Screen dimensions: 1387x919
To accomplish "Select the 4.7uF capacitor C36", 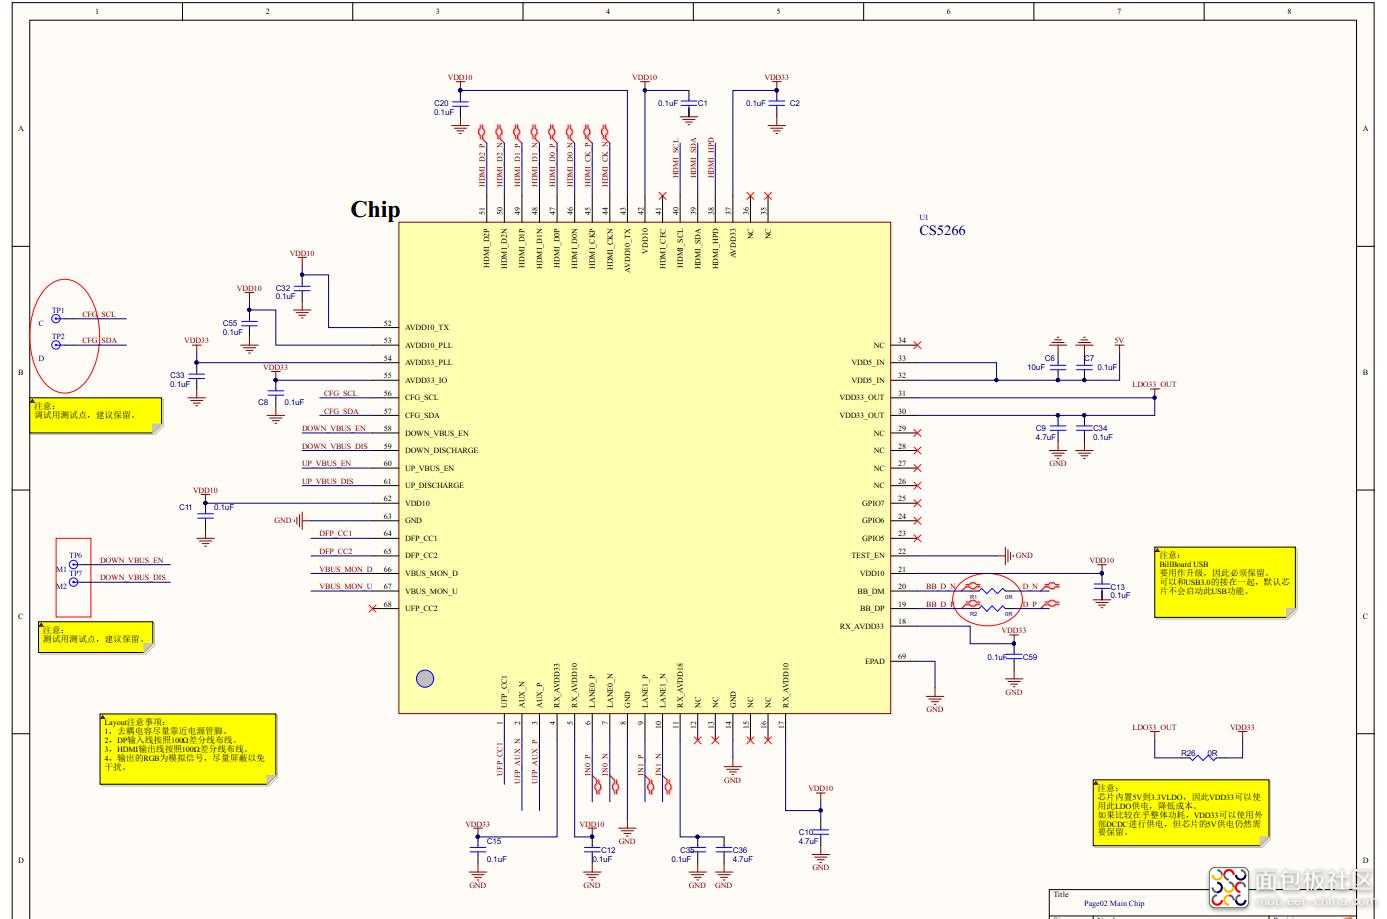I will 723,850.
